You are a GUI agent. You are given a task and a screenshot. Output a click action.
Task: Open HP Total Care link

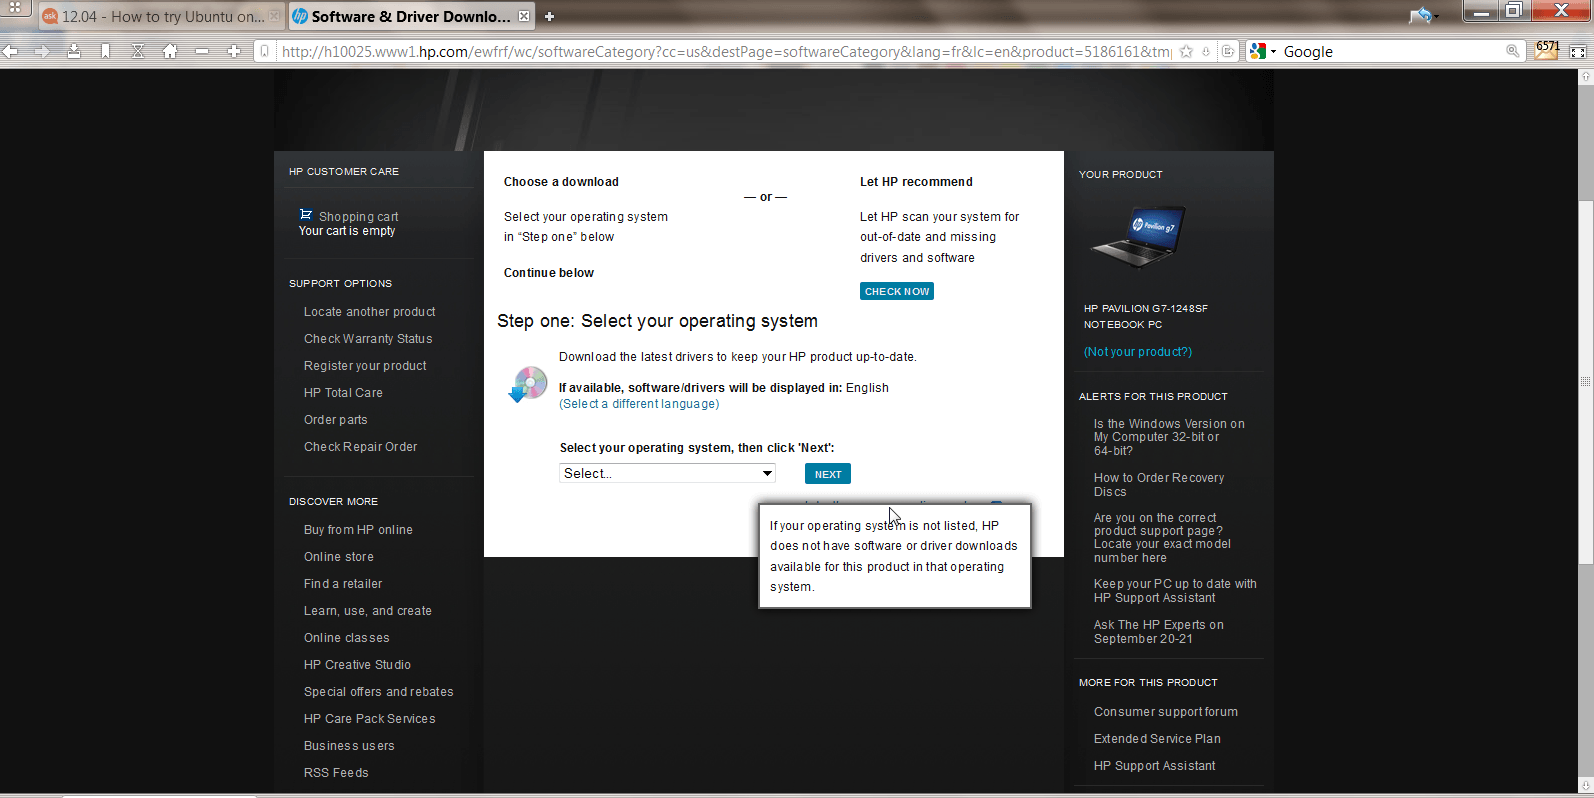click(343, 393)
